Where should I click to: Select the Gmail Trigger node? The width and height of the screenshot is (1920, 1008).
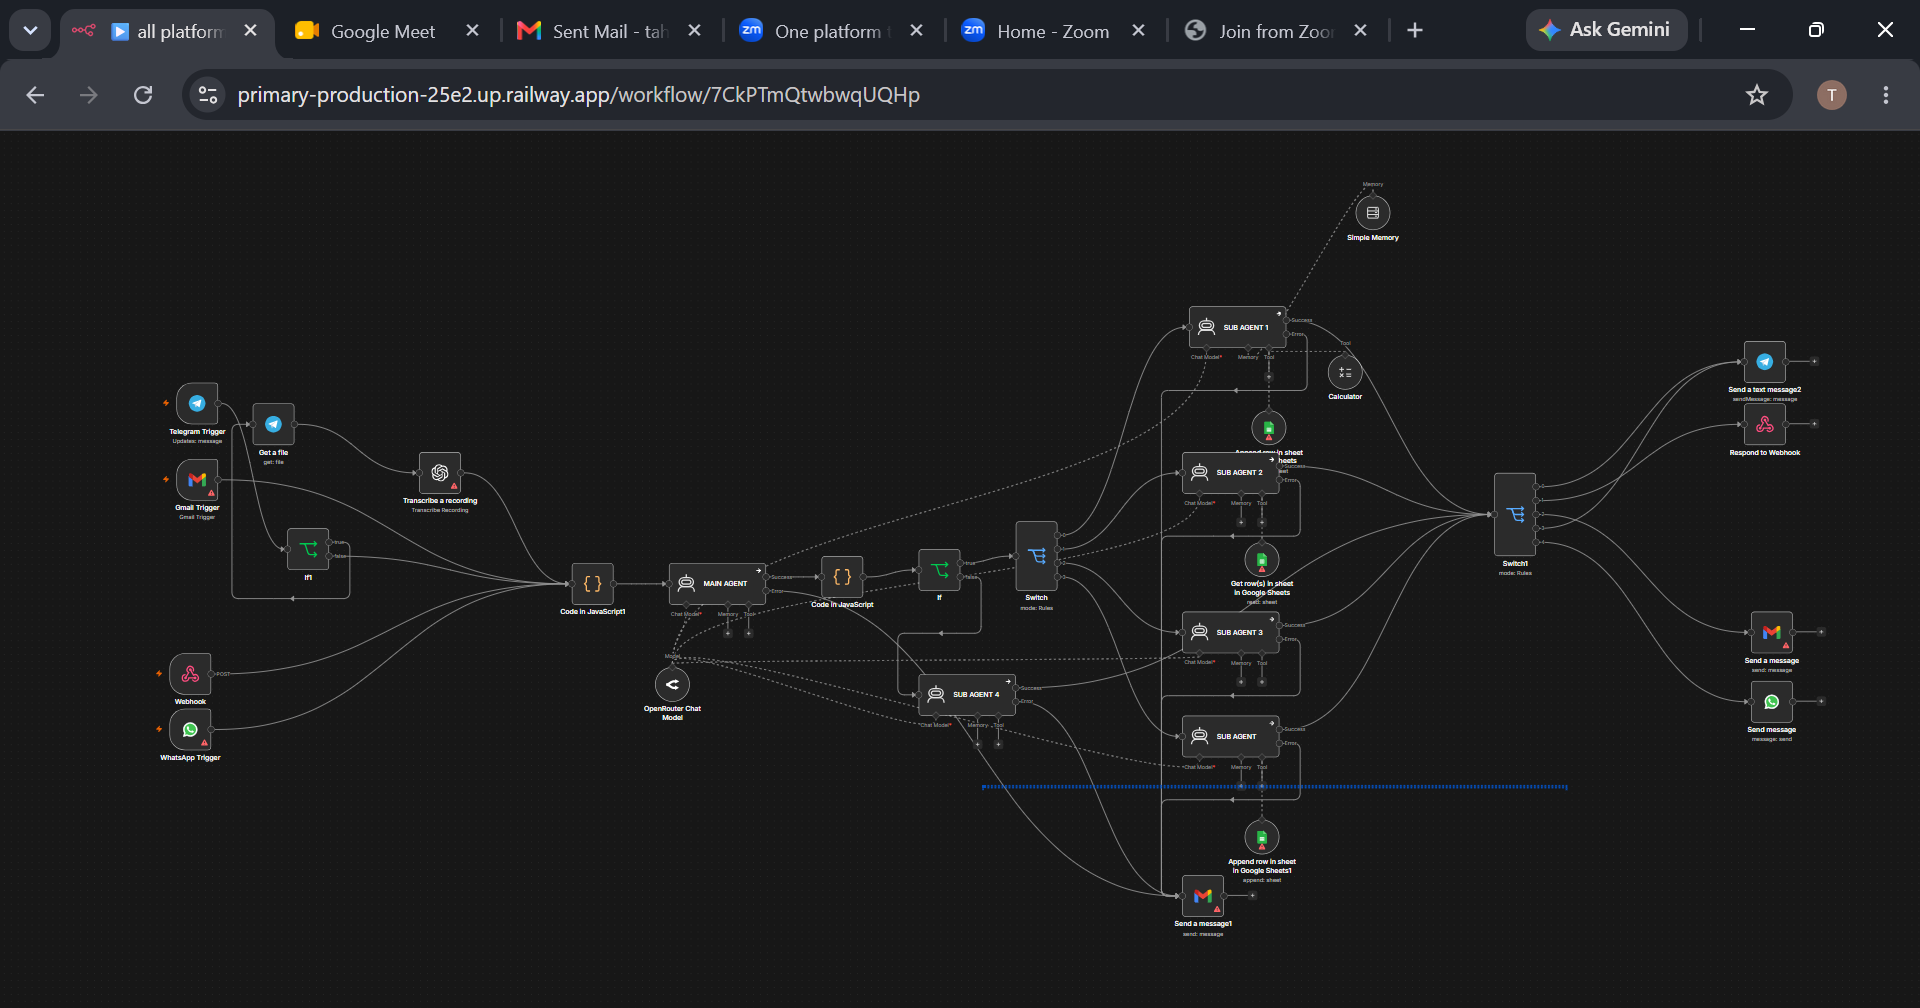coord(197,480)
